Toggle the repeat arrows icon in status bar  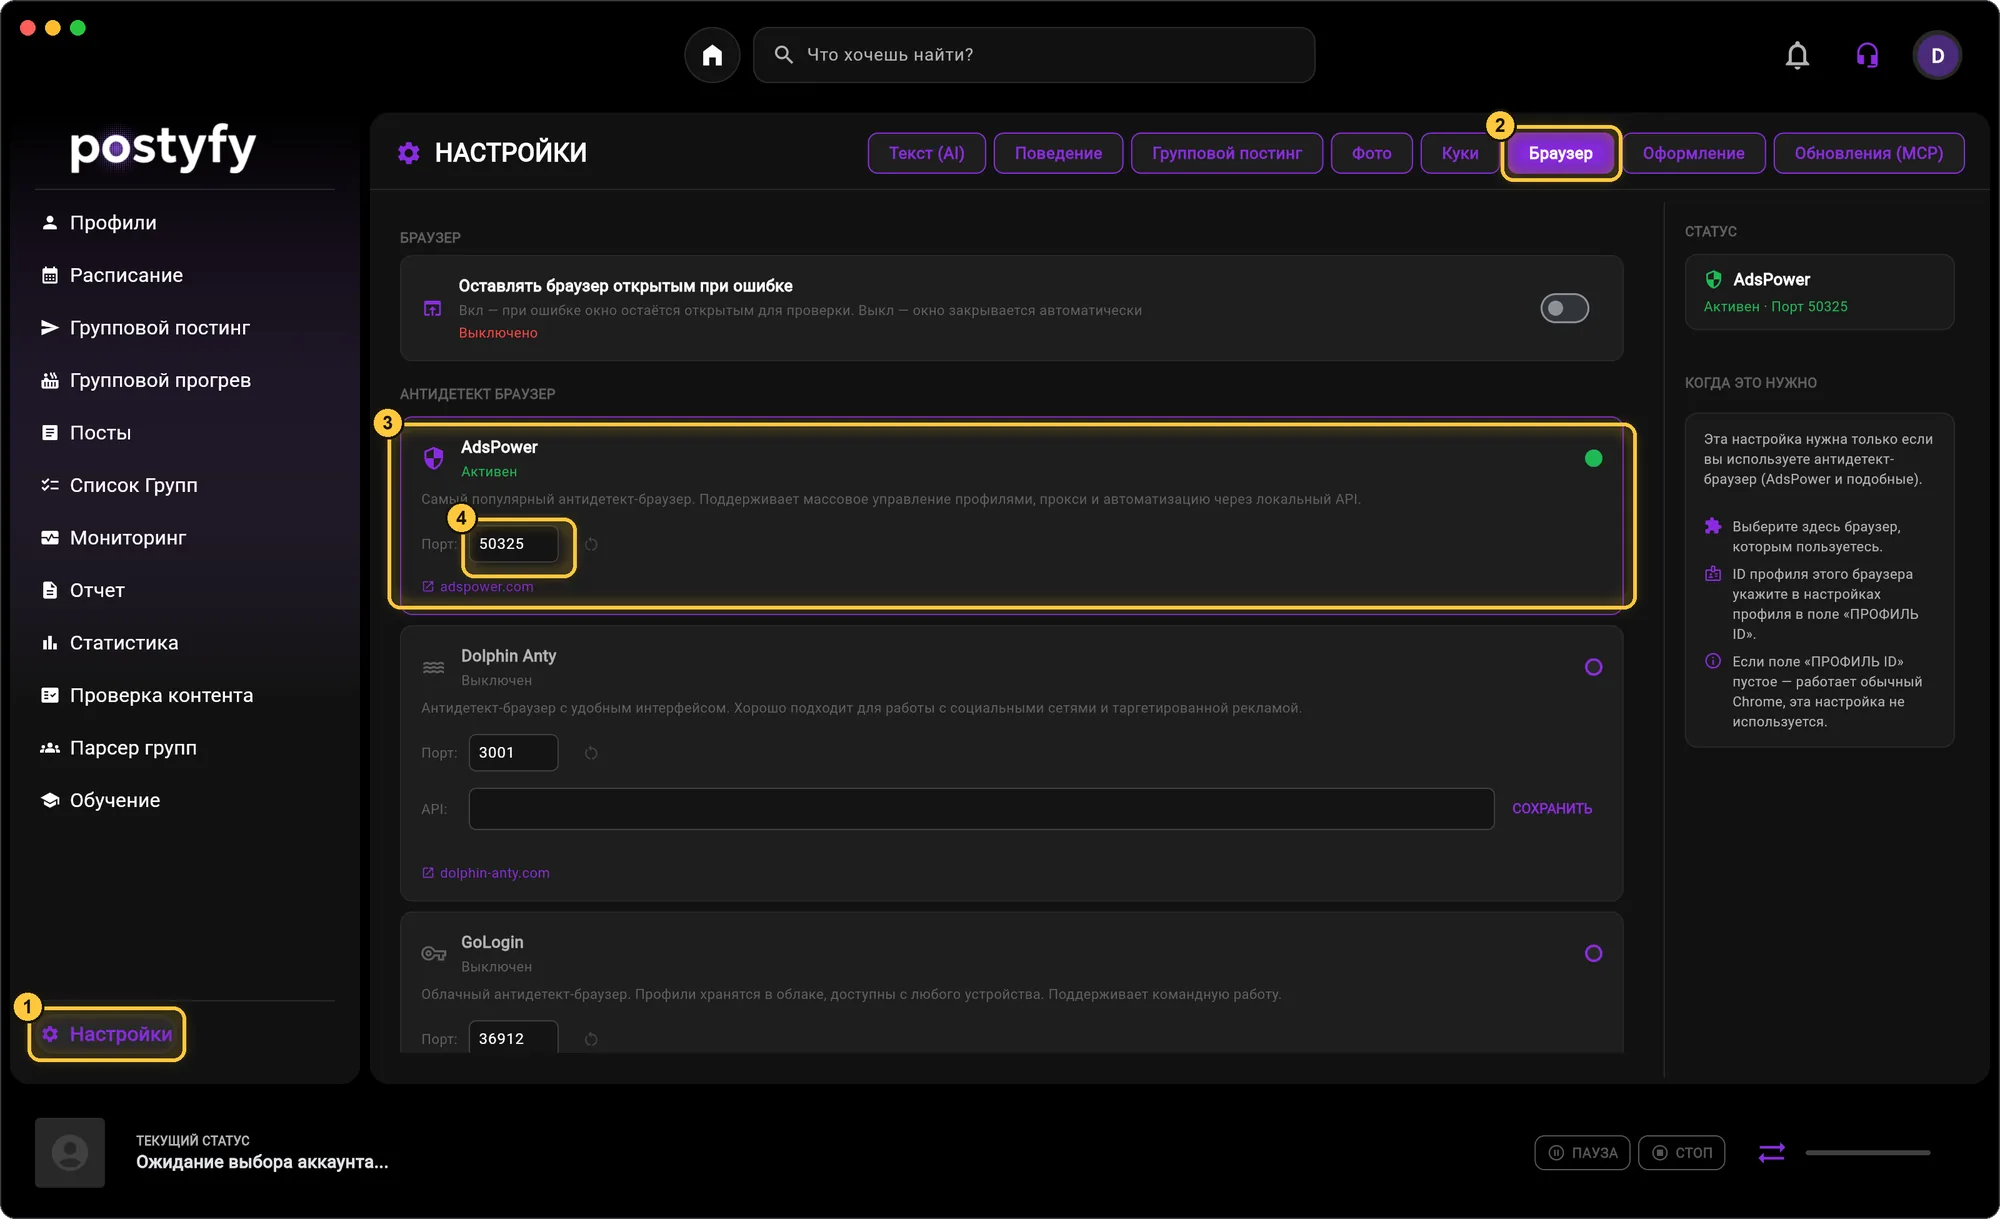click(x=1771, y=1153)
